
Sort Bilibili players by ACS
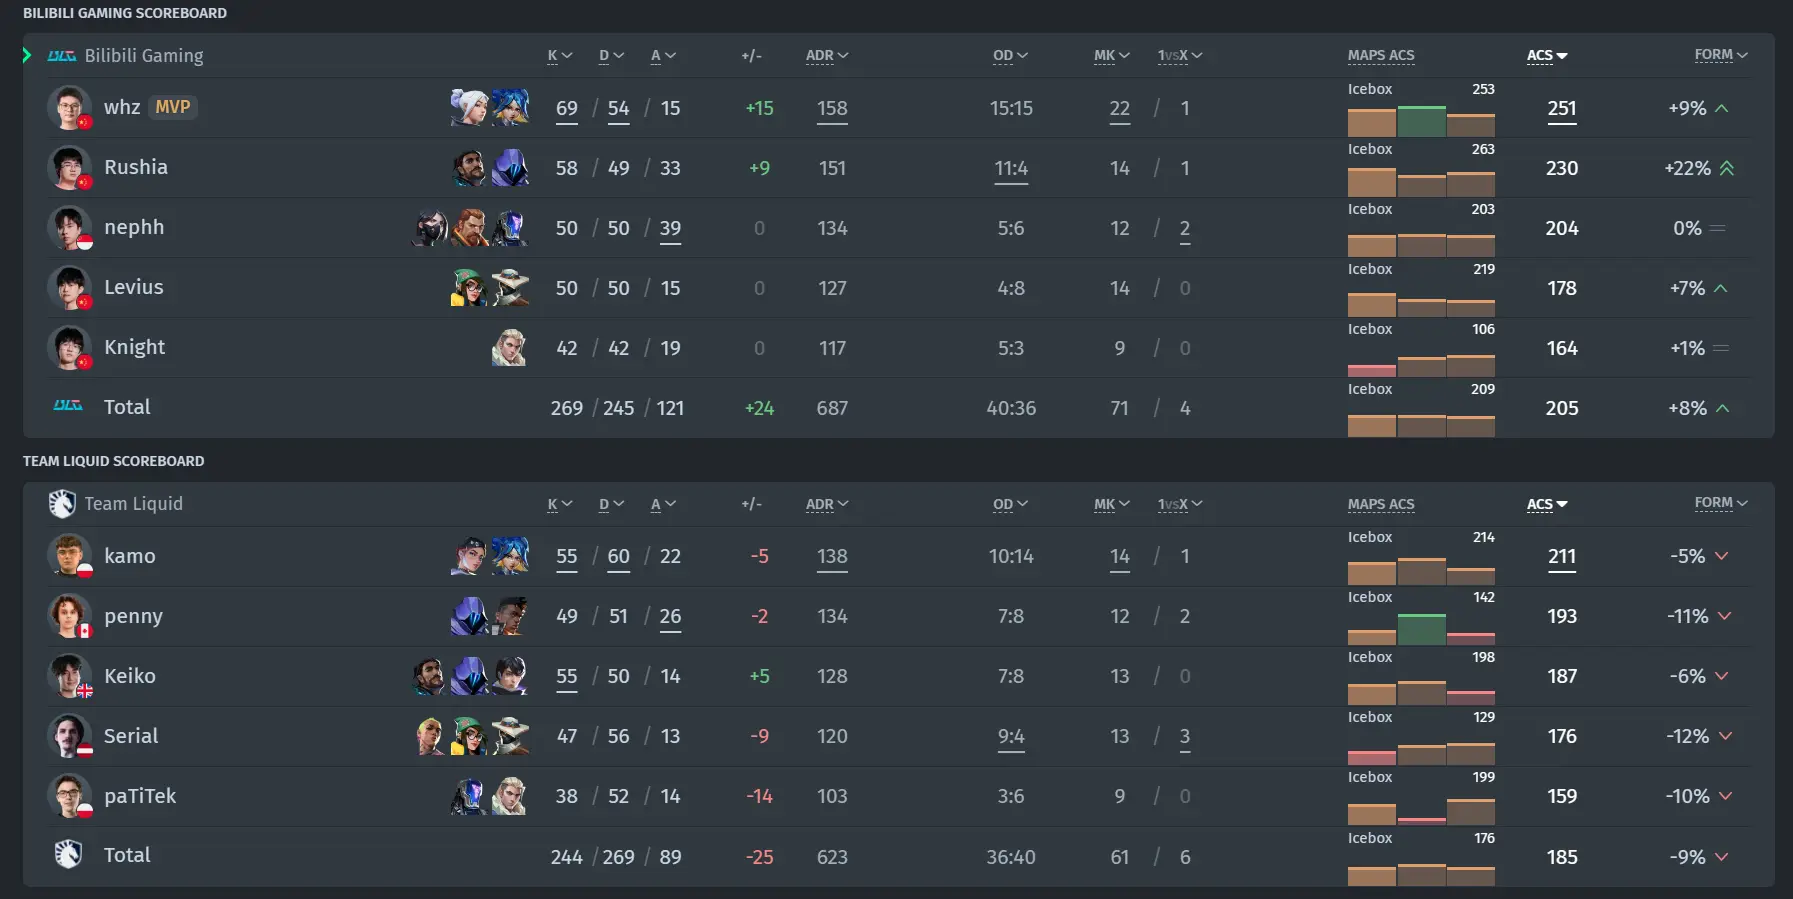[1547, 56]
